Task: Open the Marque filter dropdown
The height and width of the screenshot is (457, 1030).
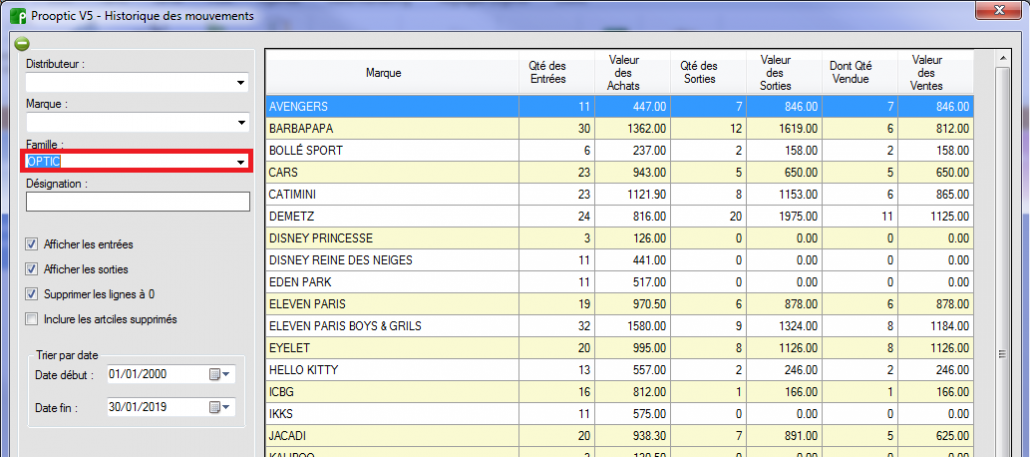Action: click(x=241, y=122)
